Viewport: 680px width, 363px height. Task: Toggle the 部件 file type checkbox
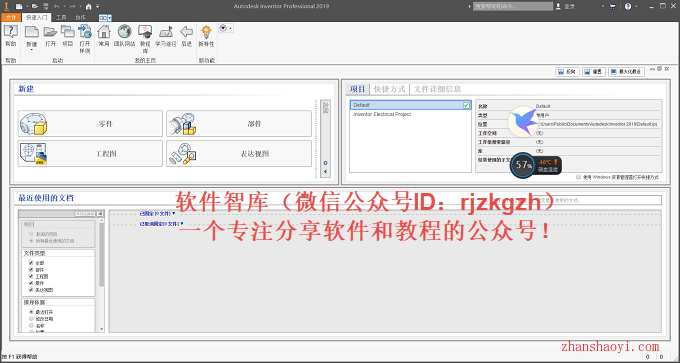pos(31,269)
